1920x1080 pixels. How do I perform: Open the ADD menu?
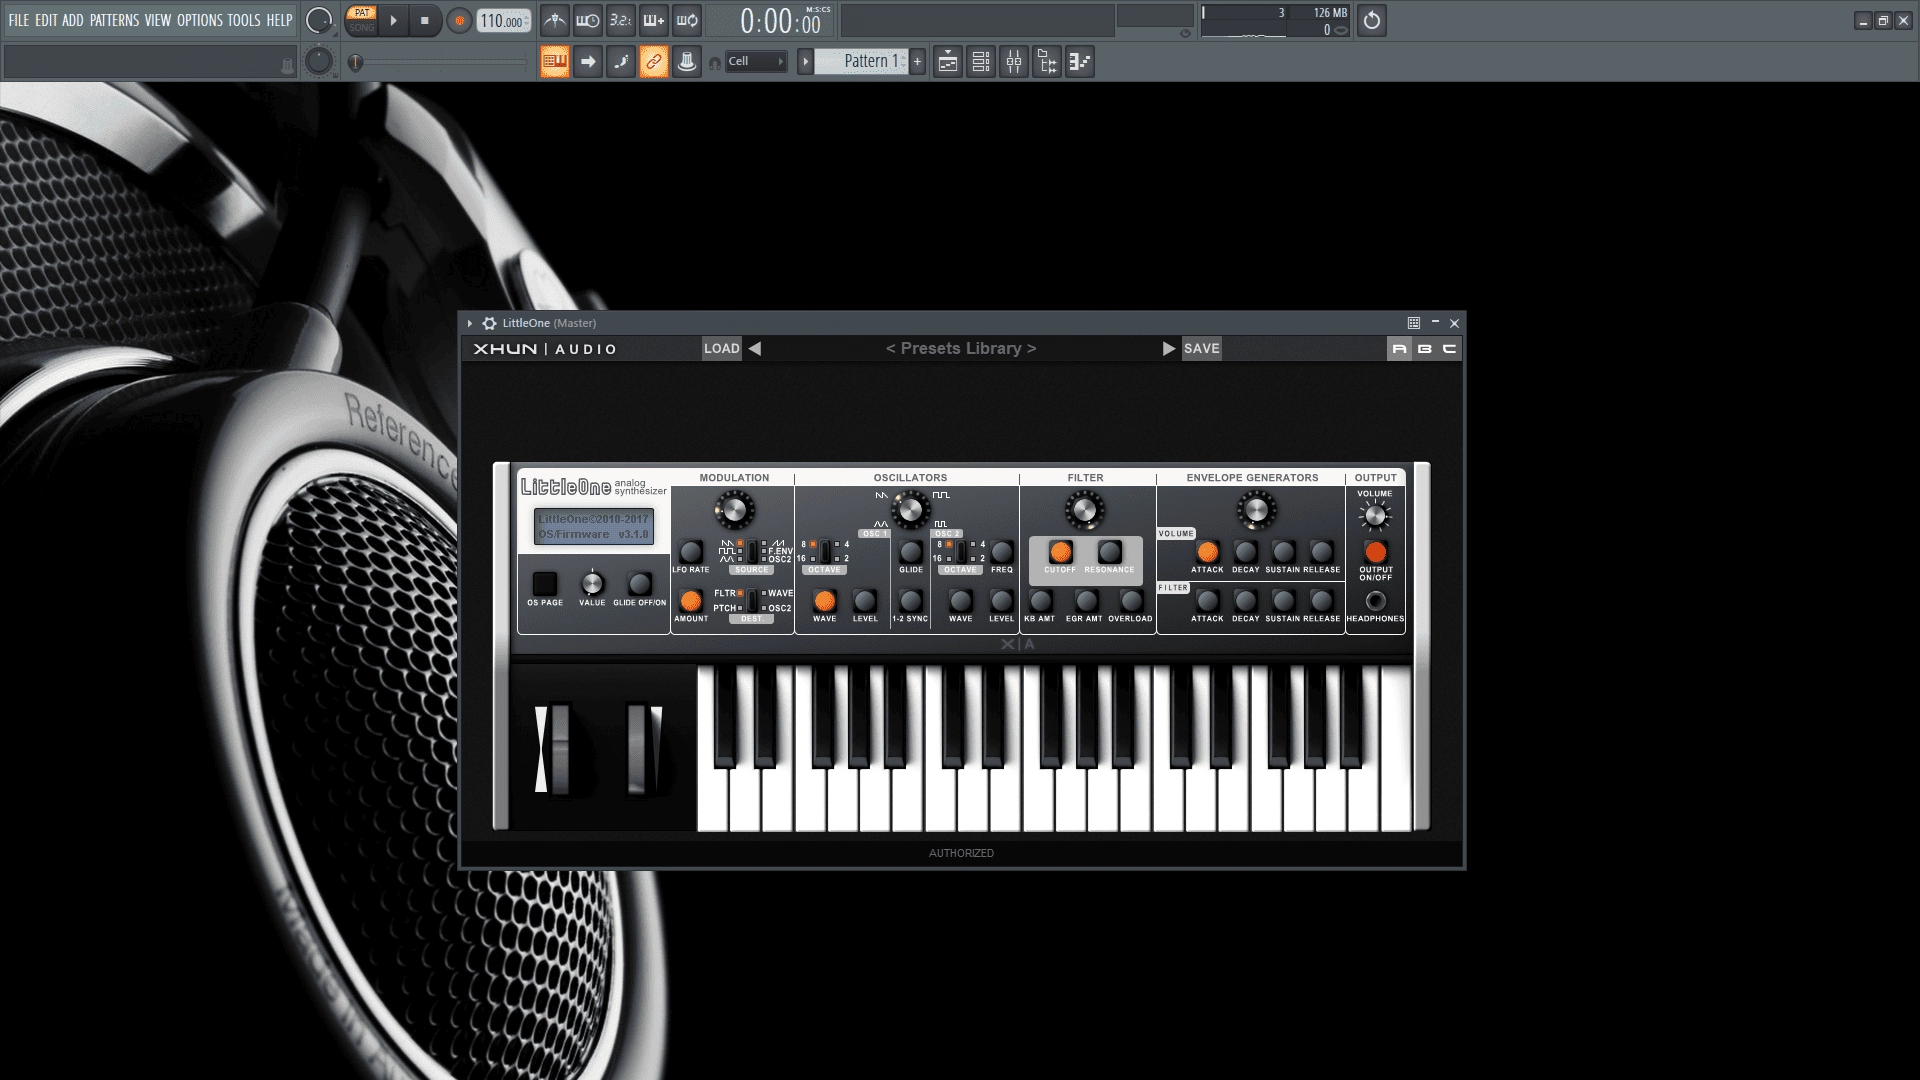pyautogui.click(x=73, y=20)
